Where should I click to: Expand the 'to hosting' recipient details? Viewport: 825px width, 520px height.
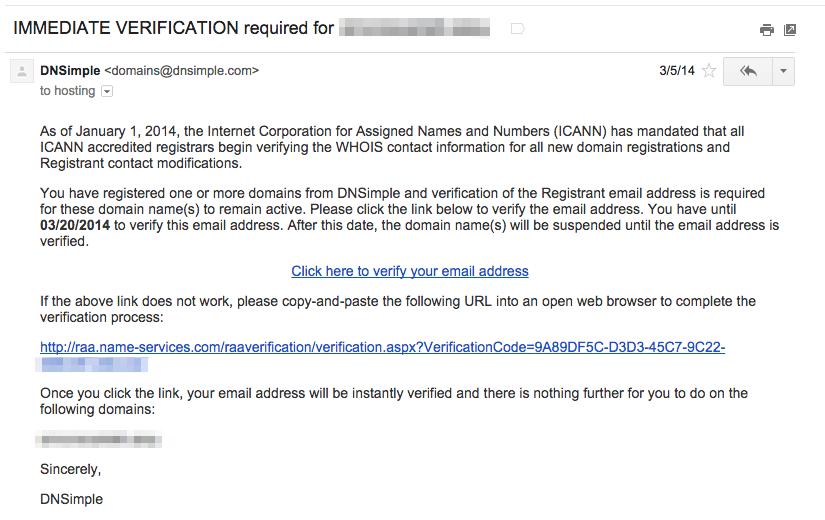coord(107,91)
